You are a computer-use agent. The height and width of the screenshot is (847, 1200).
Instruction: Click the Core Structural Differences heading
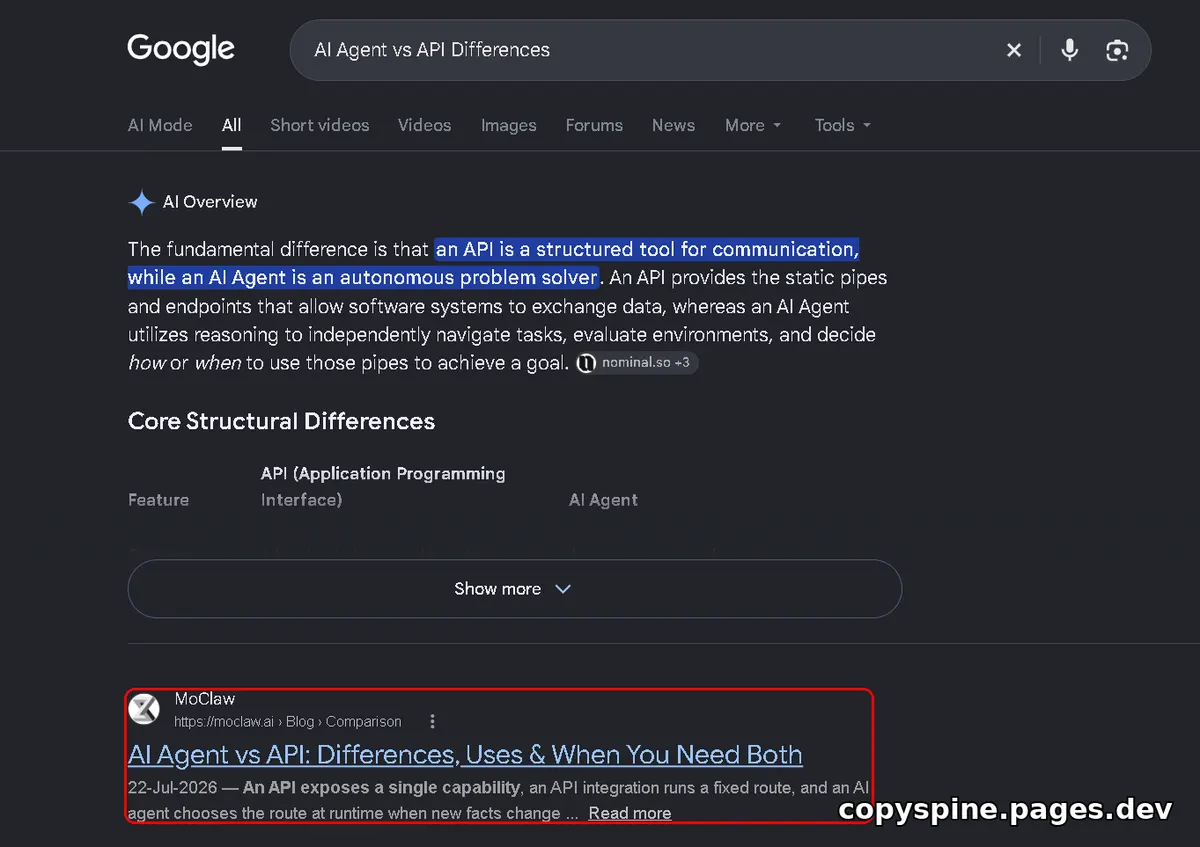pyautogui.click(x=281, y=421)
